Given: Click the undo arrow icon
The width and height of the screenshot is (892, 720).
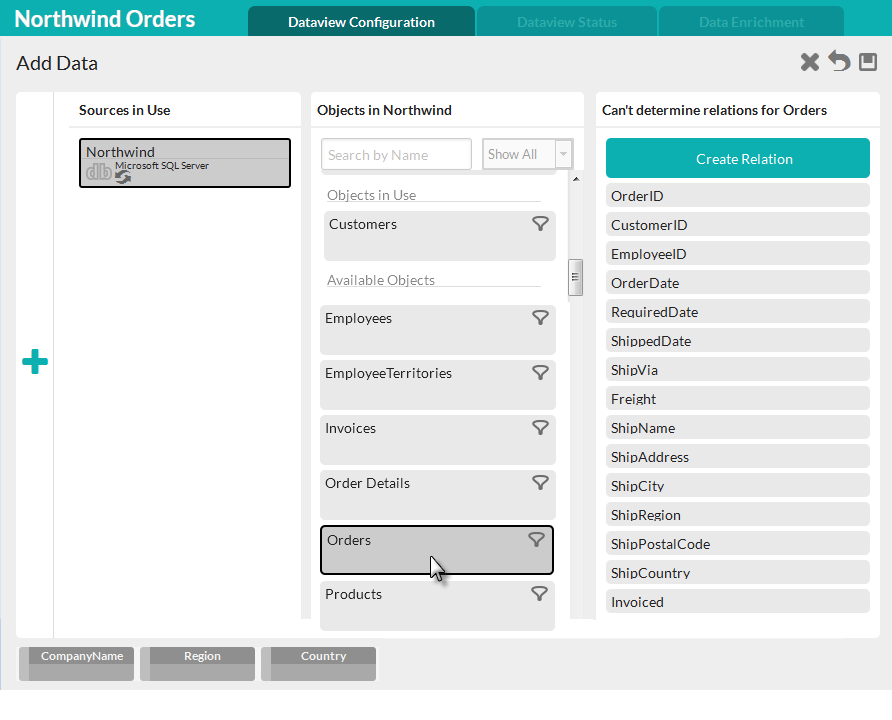Looking at the screenshot, I should coord(839,61).
